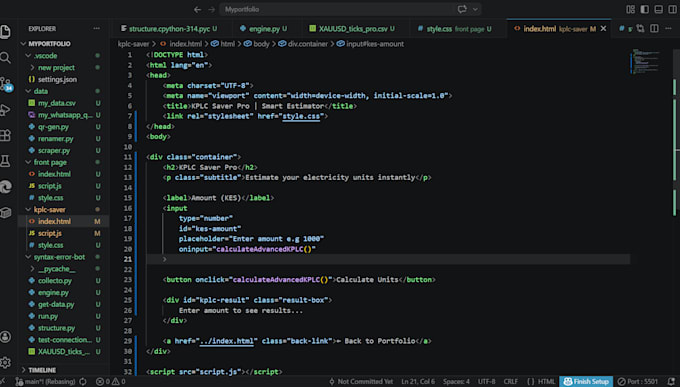This screenshot has width=680, height=387.
Task: Click the Myportfolio command center search box
Action: tap(337, 9)
